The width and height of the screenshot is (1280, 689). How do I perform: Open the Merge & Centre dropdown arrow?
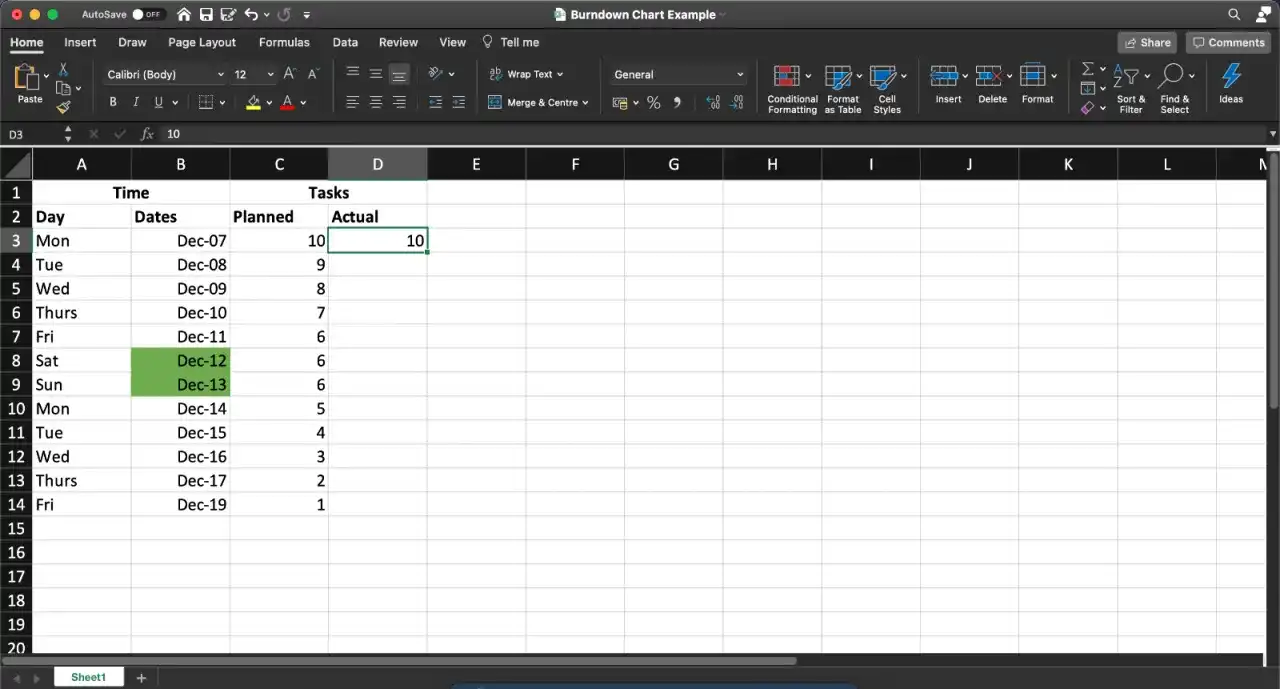(585, 102)
